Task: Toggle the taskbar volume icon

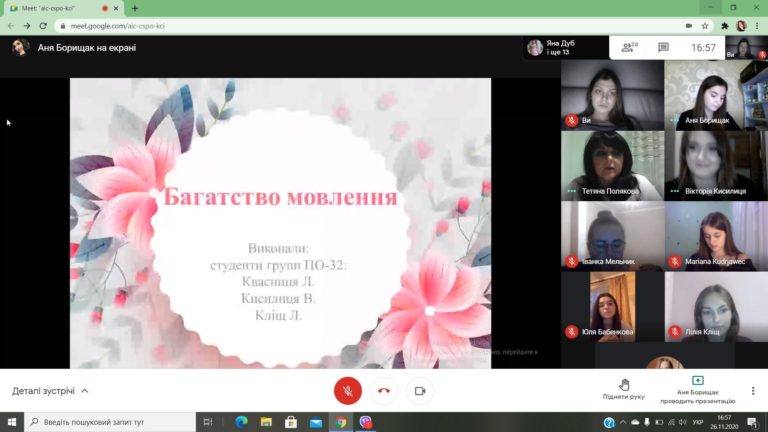Action: point(683,422)
